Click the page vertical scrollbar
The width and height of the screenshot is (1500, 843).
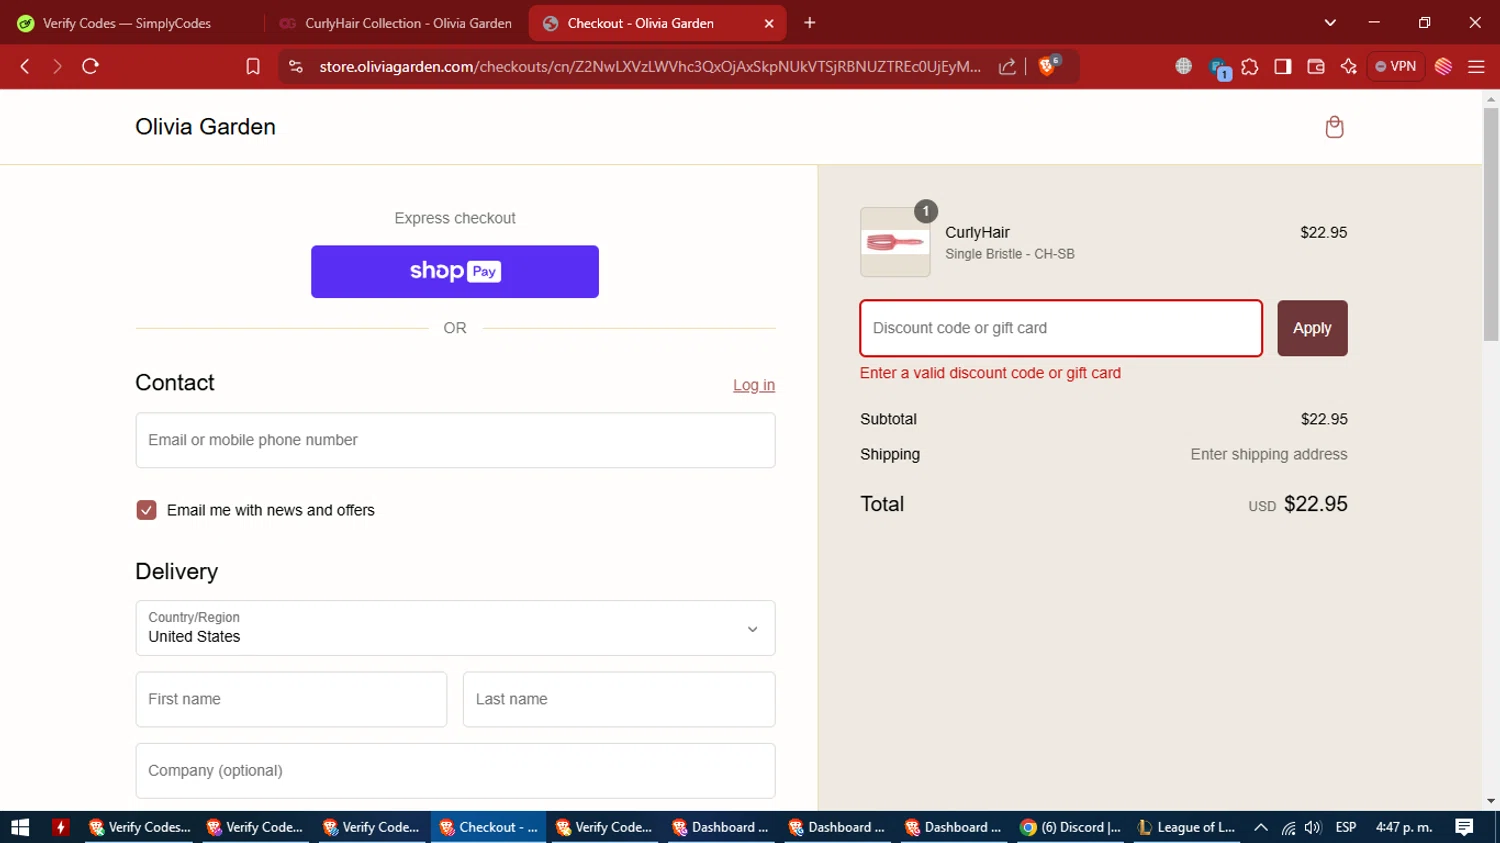1491,225
